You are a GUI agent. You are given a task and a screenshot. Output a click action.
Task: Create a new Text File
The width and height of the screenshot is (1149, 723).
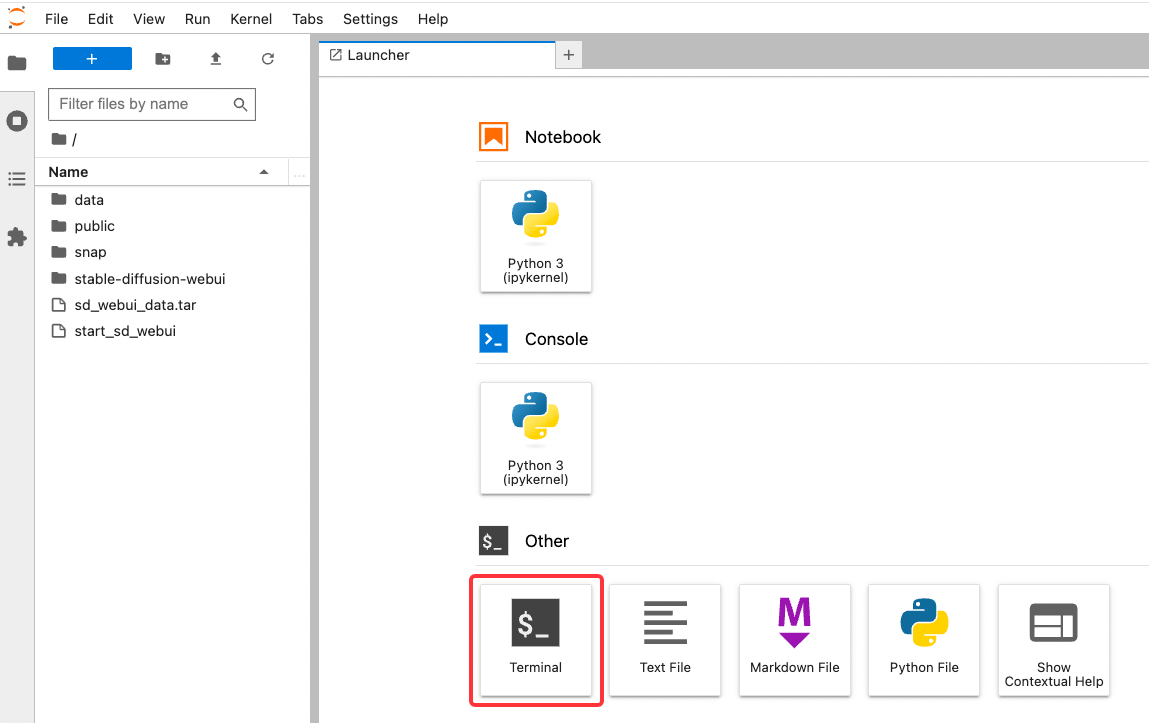click(665, 640)
